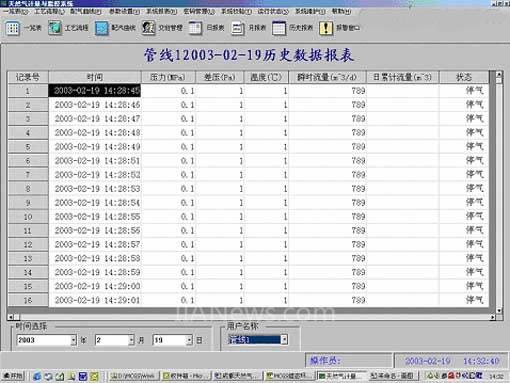Open the 日报表 daily report icon

[x=195, y=28]
